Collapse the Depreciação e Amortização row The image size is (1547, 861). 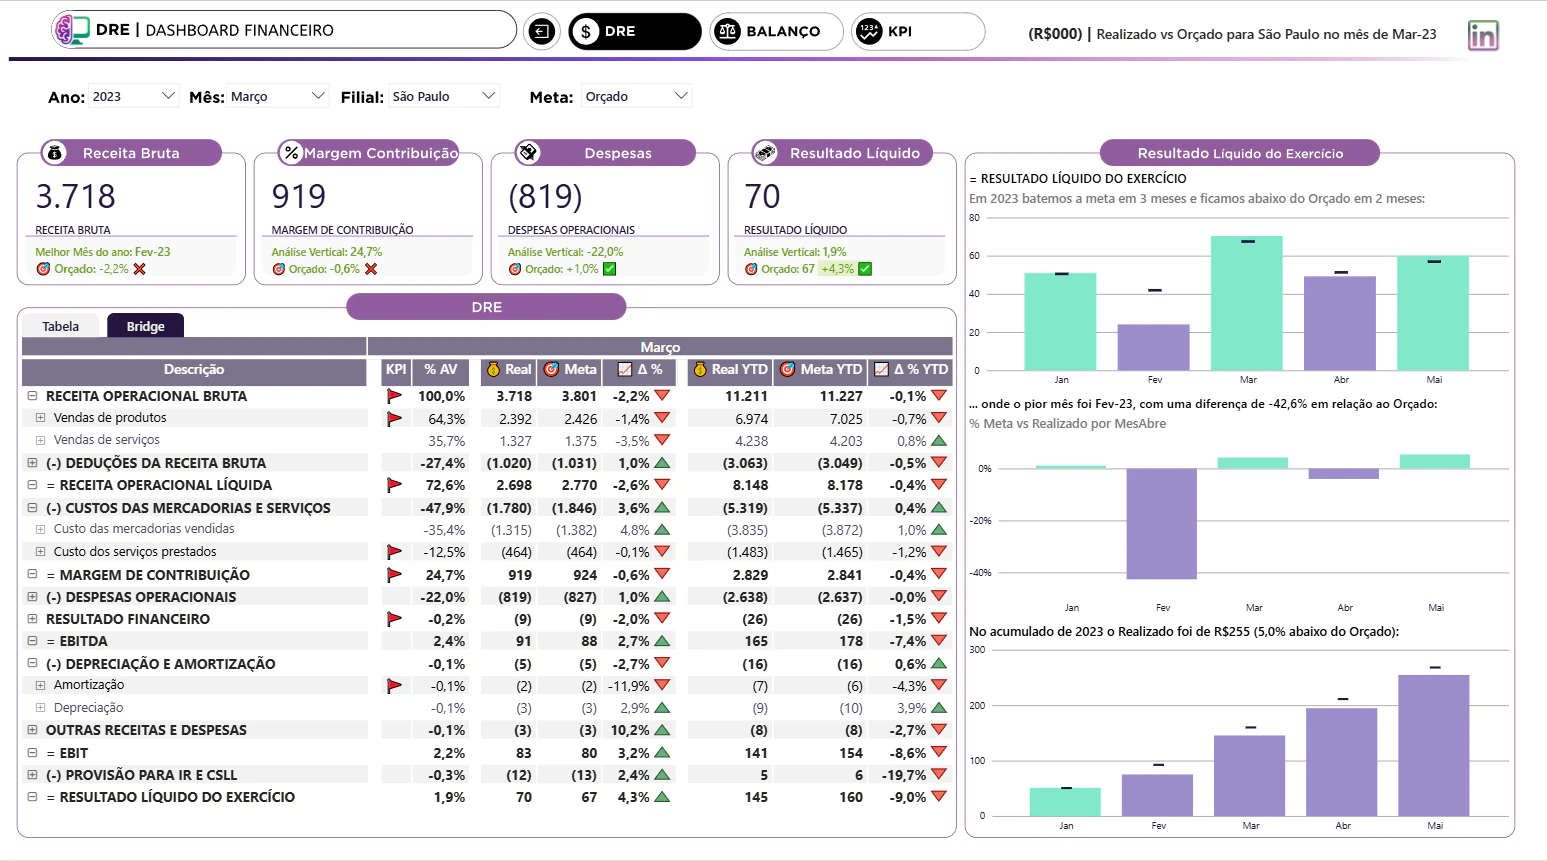pyautogui.click(x=32, y=663)
